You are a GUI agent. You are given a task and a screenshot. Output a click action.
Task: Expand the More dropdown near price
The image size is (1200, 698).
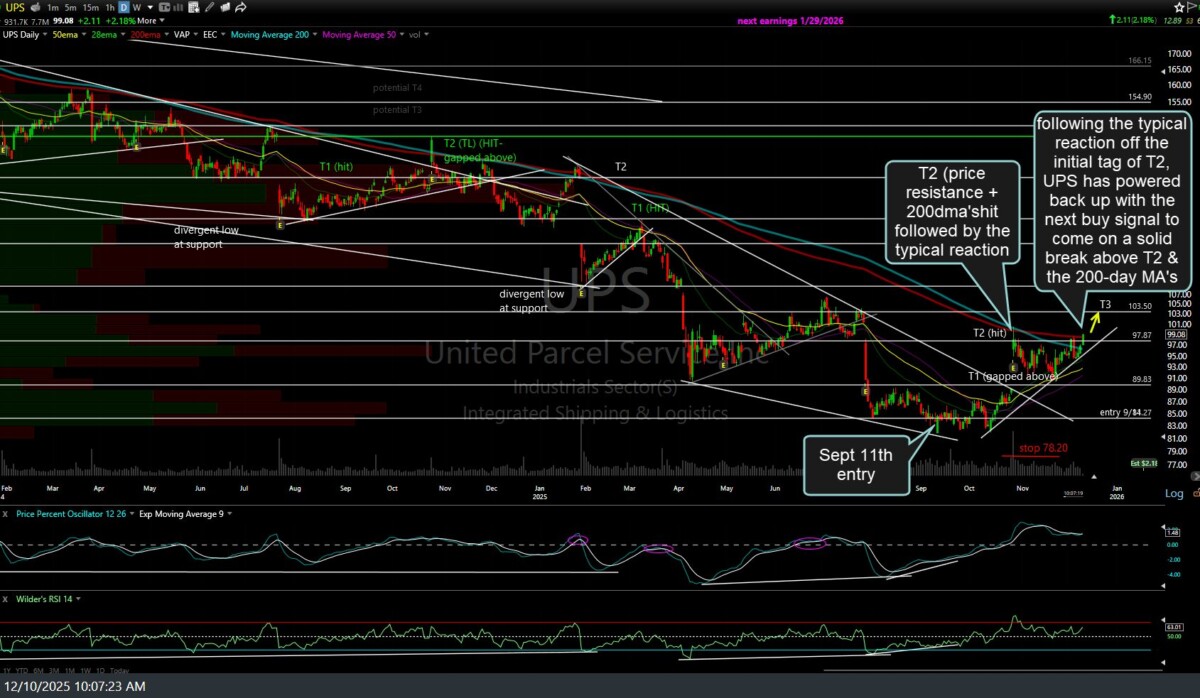click(x=148, y=20)
